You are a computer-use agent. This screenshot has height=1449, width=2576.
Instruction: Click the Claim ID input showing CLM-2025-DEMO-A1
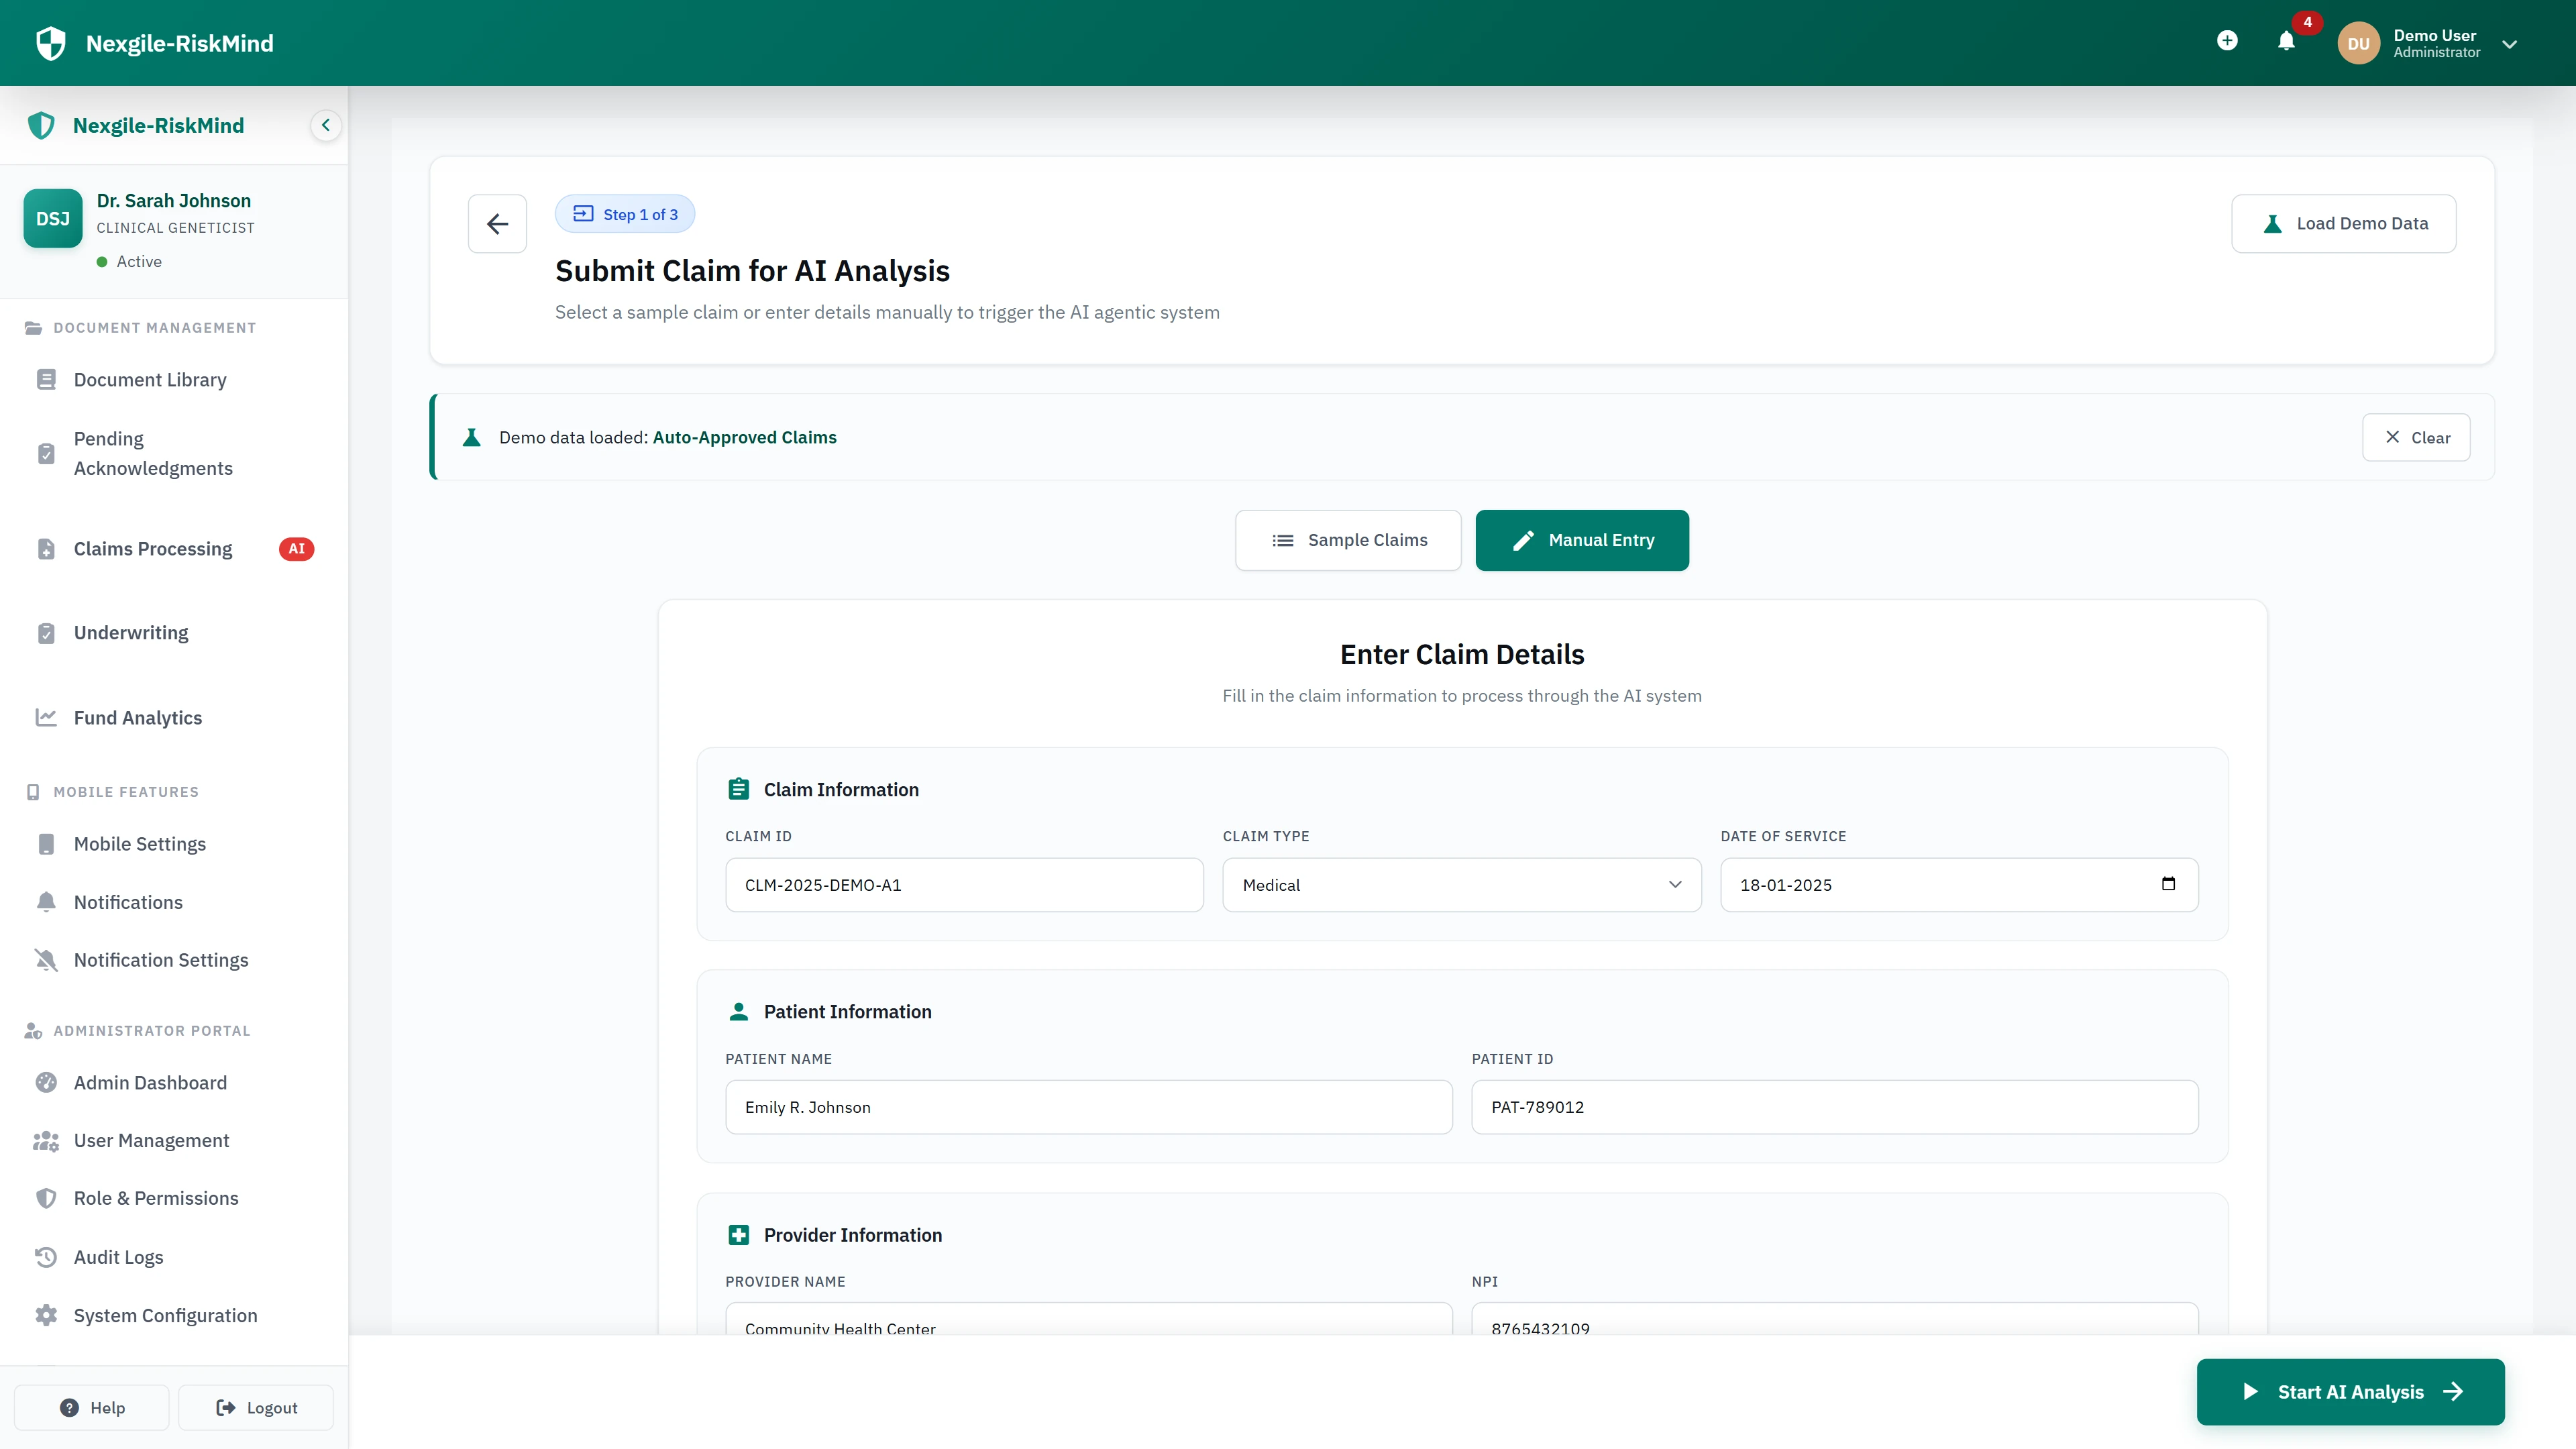point(963,884)
